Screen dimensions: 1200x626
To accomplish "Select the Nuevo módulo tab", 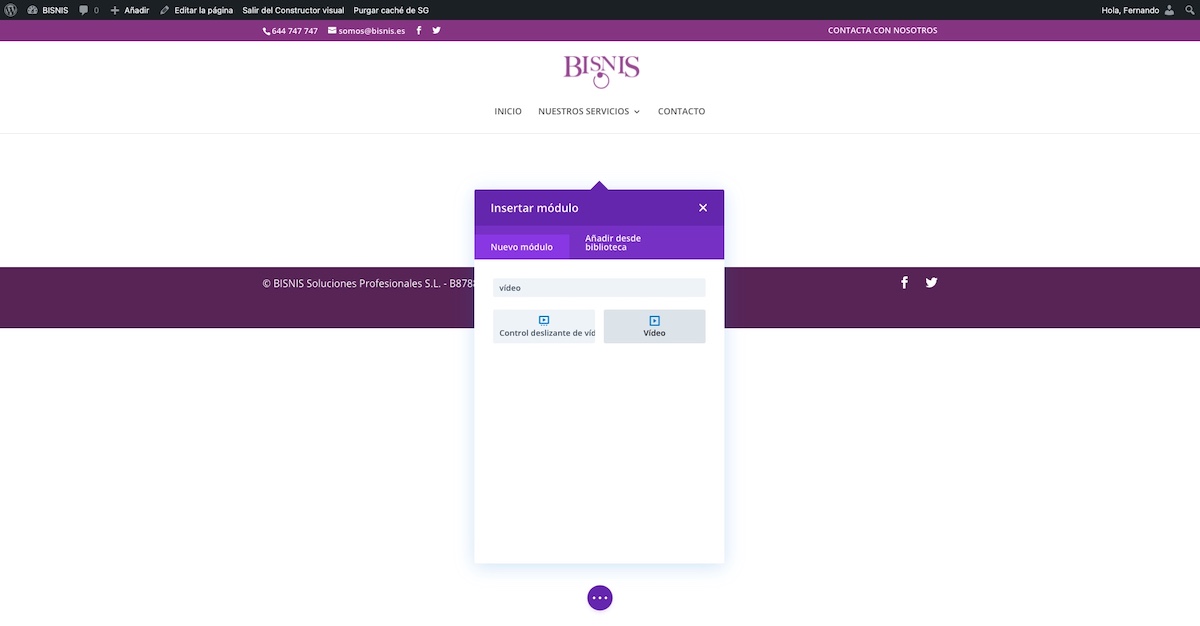I will pyautogui.click(x=521, y=247).
